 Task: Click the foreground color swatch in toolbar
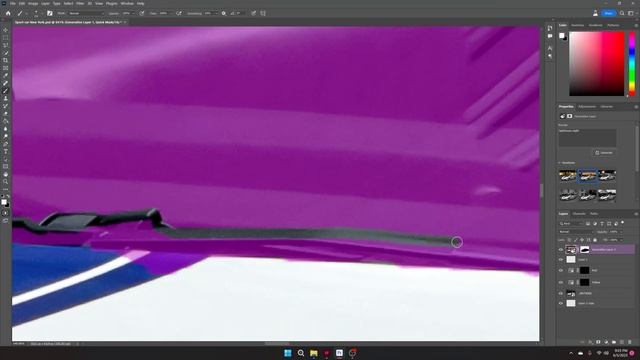click(4, 202)
